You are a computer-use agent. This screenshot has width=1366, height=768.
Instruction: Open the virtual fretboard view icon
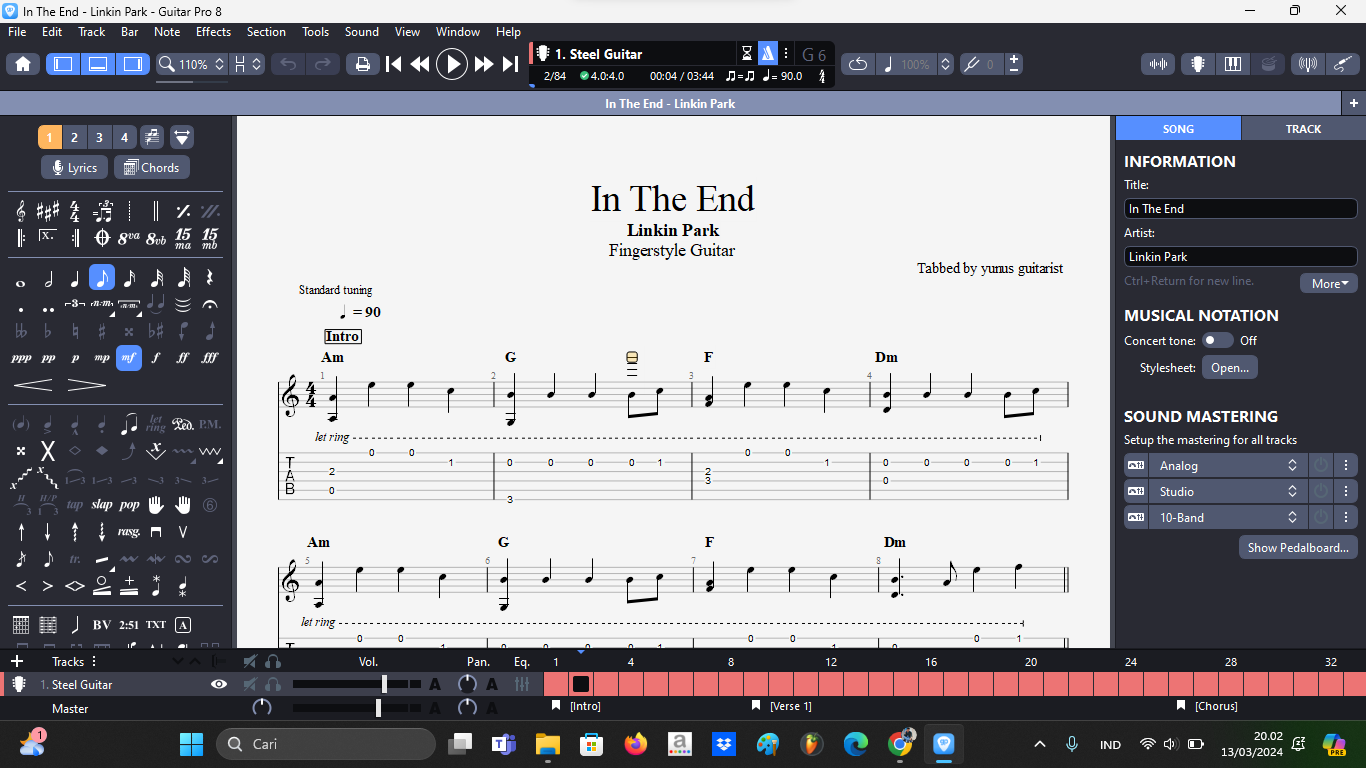[1196, 64]
